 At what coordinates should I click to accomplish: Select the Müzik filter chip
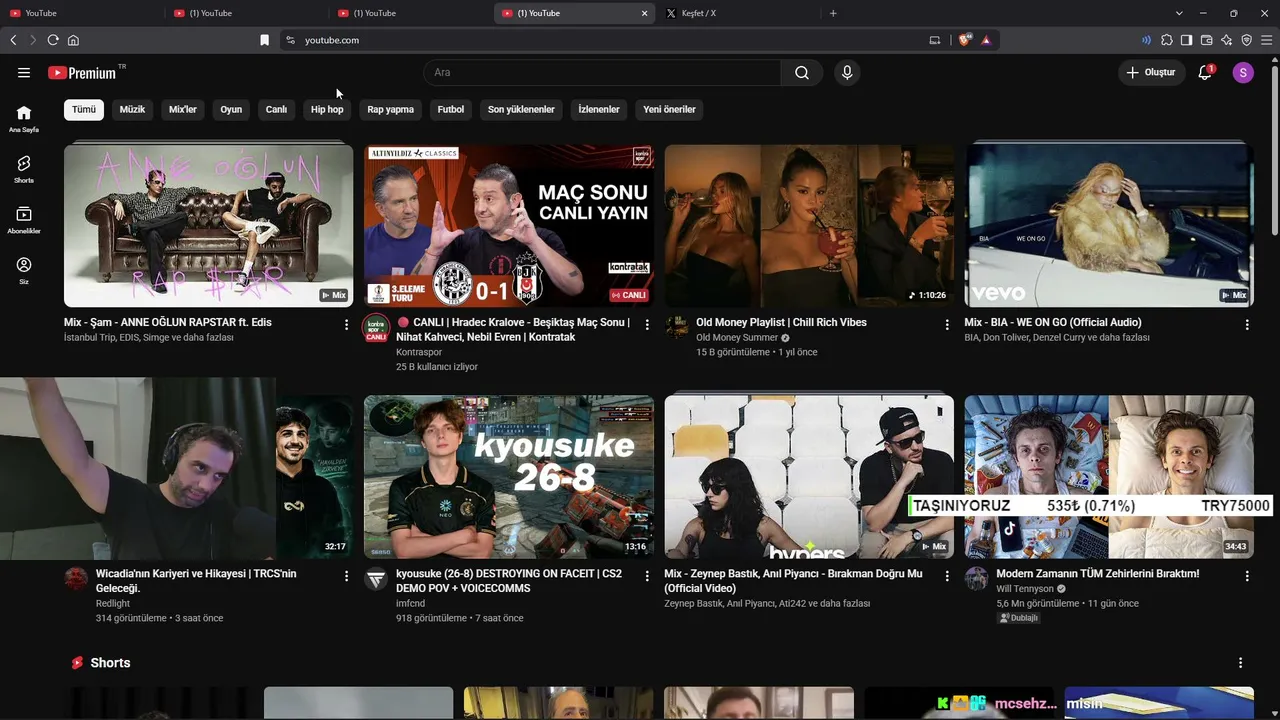coord(132,110)
